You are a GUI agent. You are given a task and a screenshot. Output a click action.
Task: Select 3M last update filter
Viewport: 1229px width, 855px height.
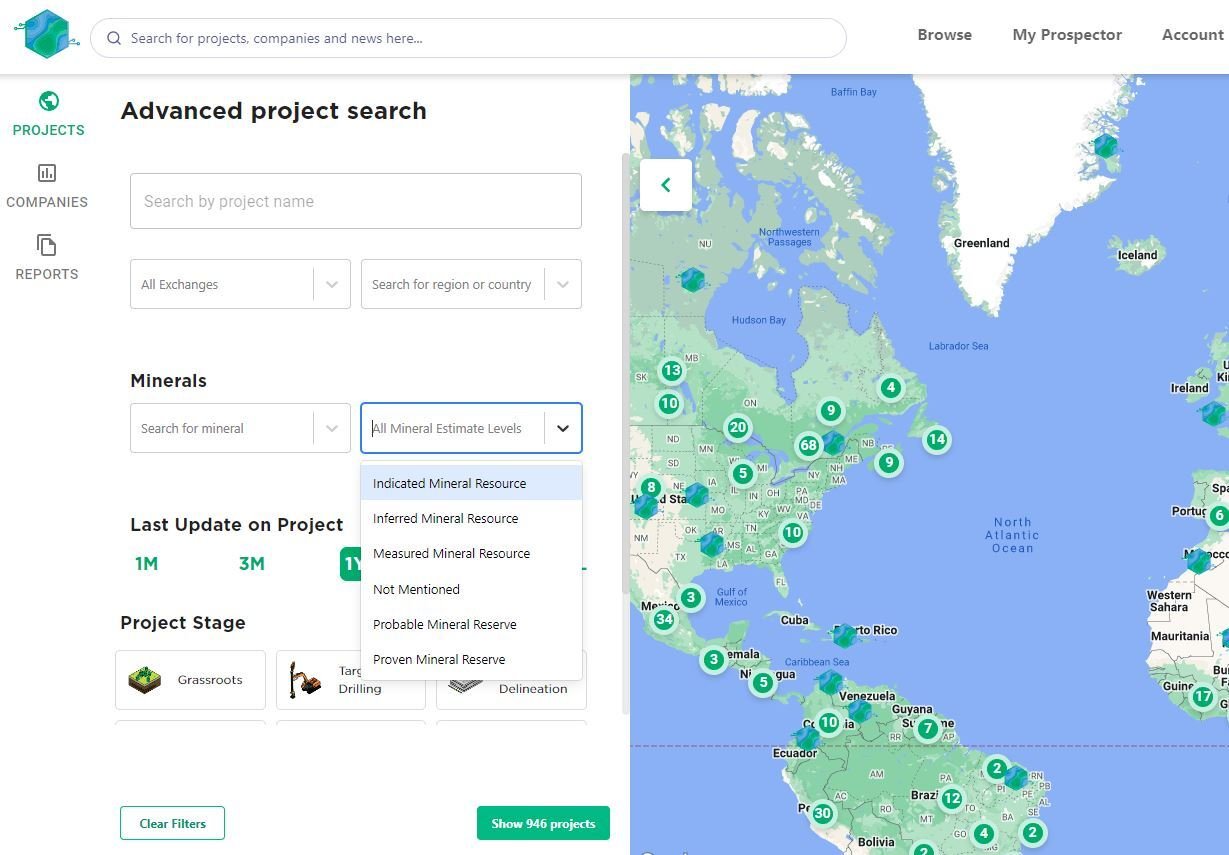point(251,564)
